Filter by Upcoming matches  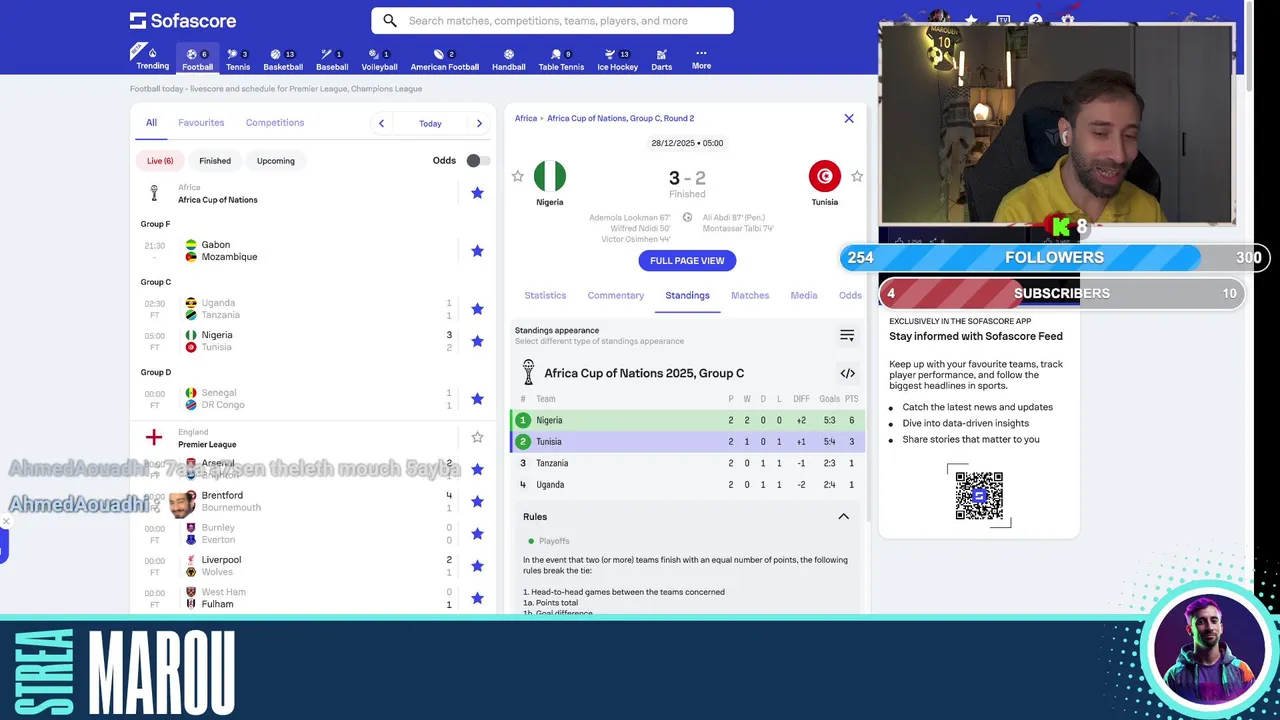tap(276, 160)
